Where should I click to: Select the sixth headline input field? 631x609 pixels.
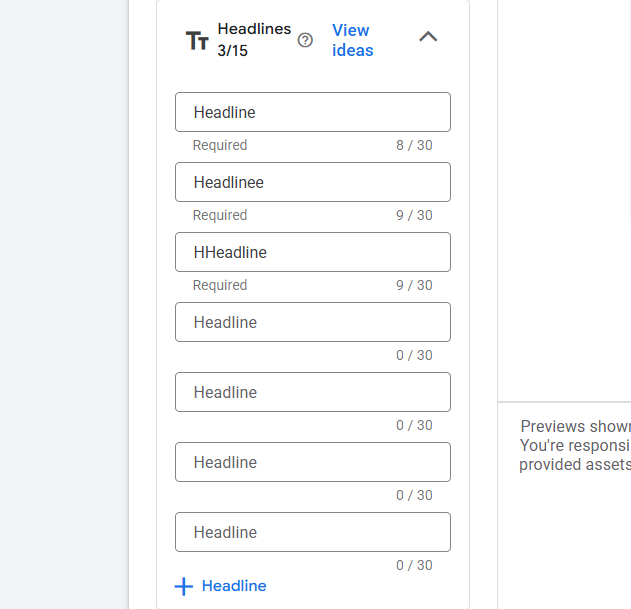(312, 462)
